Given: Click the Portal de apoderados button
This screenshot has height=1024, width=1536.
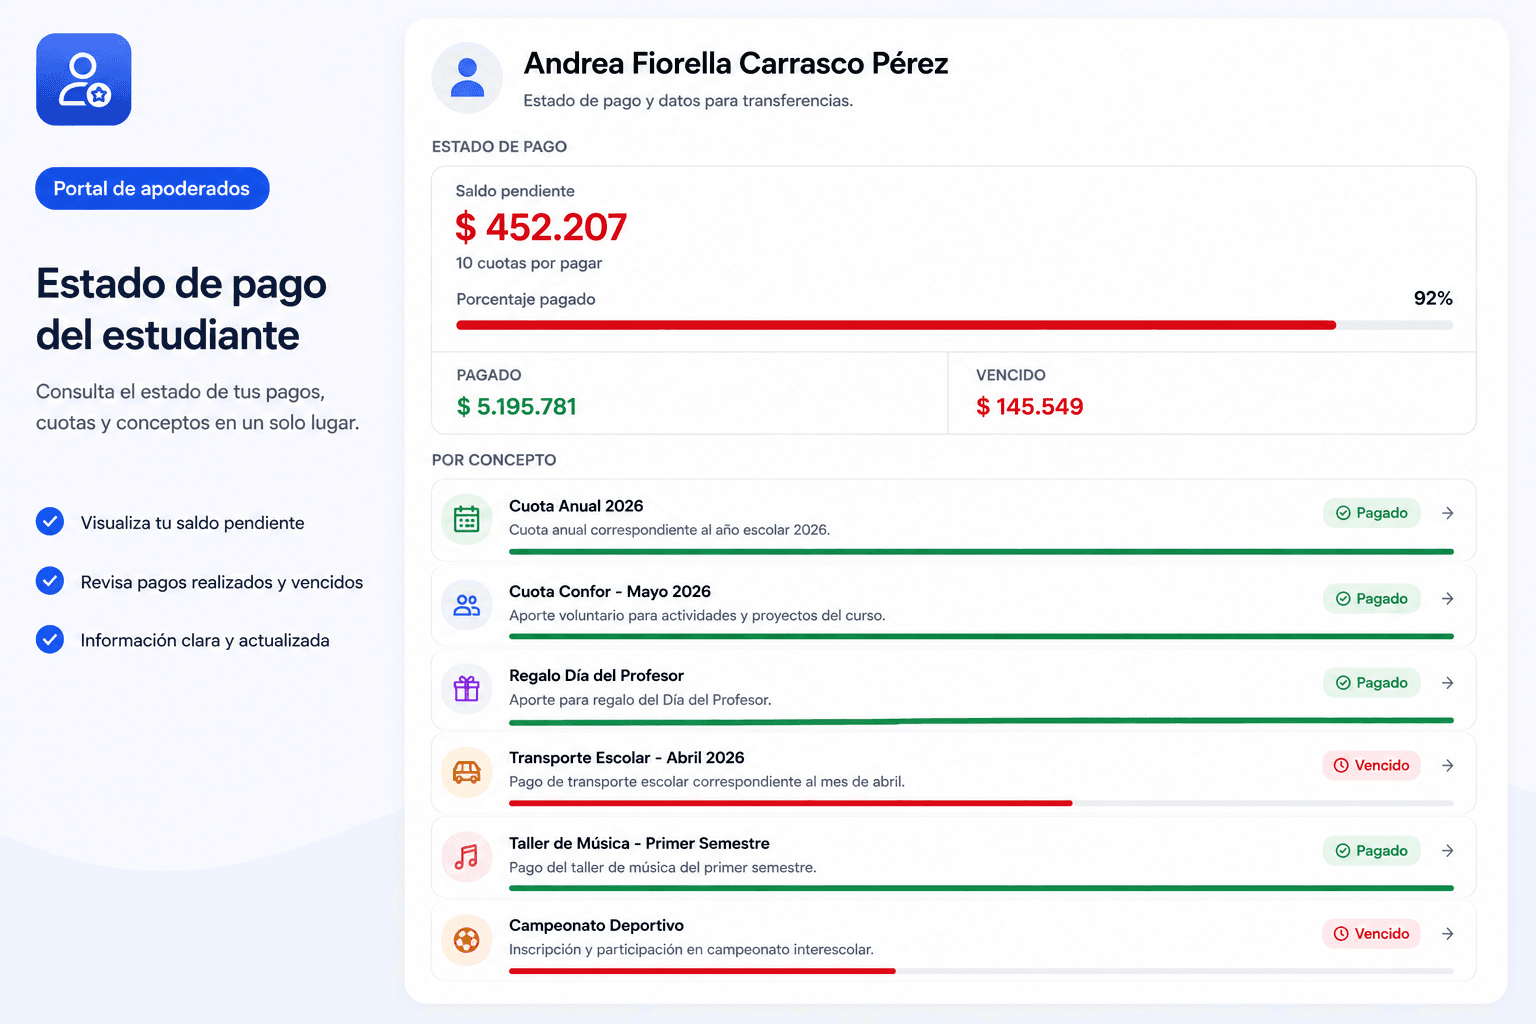Looking at the screenshot, I should pos(152,188).
